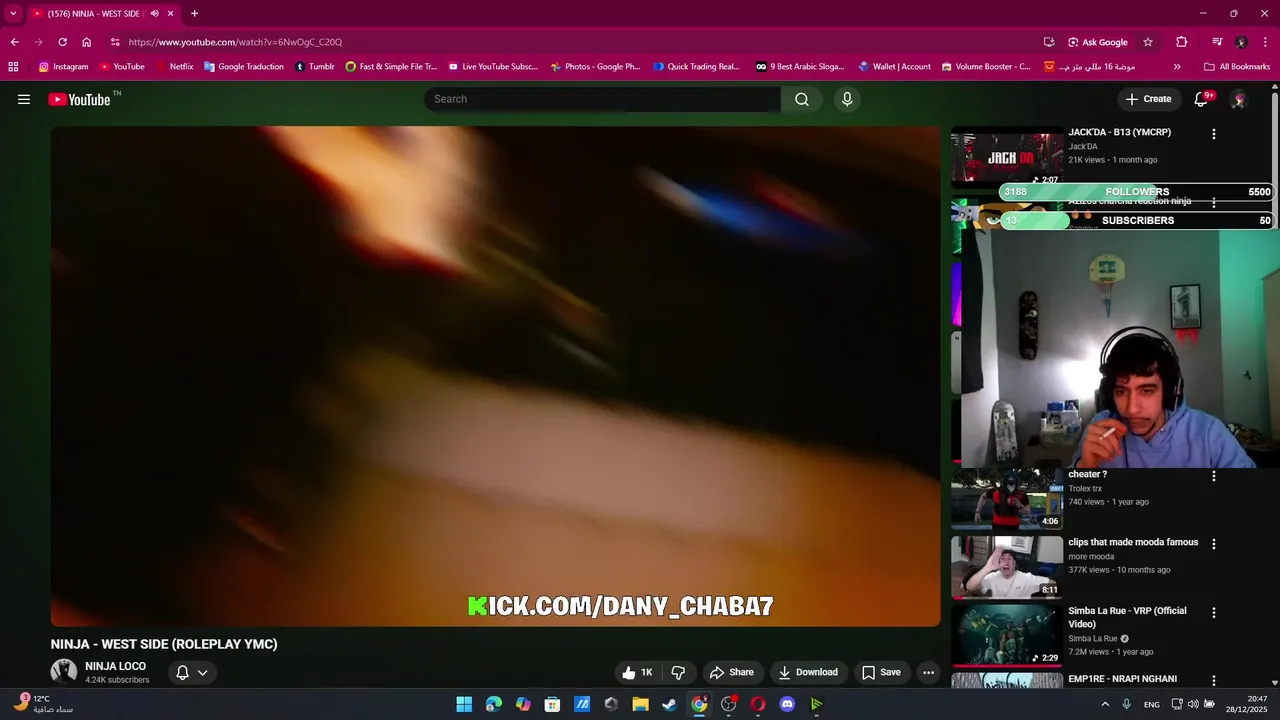Mute the tab via speaker icon

click(x=154, y=14)
